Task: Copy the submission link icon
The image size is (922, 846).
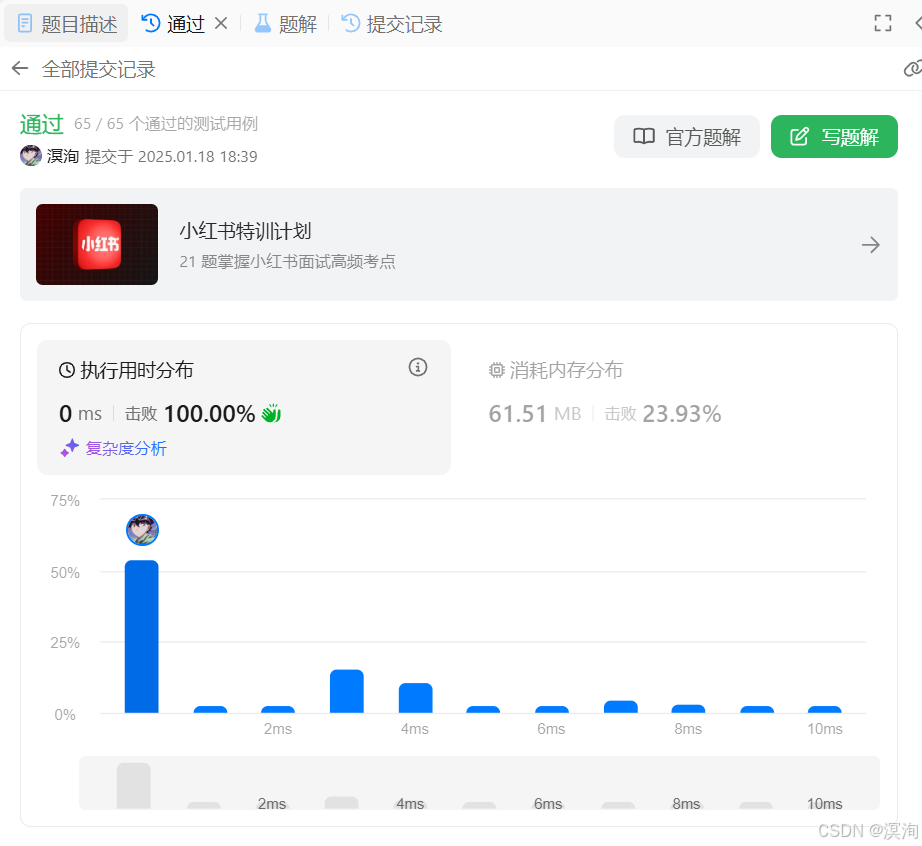Action: pos(912,68)
